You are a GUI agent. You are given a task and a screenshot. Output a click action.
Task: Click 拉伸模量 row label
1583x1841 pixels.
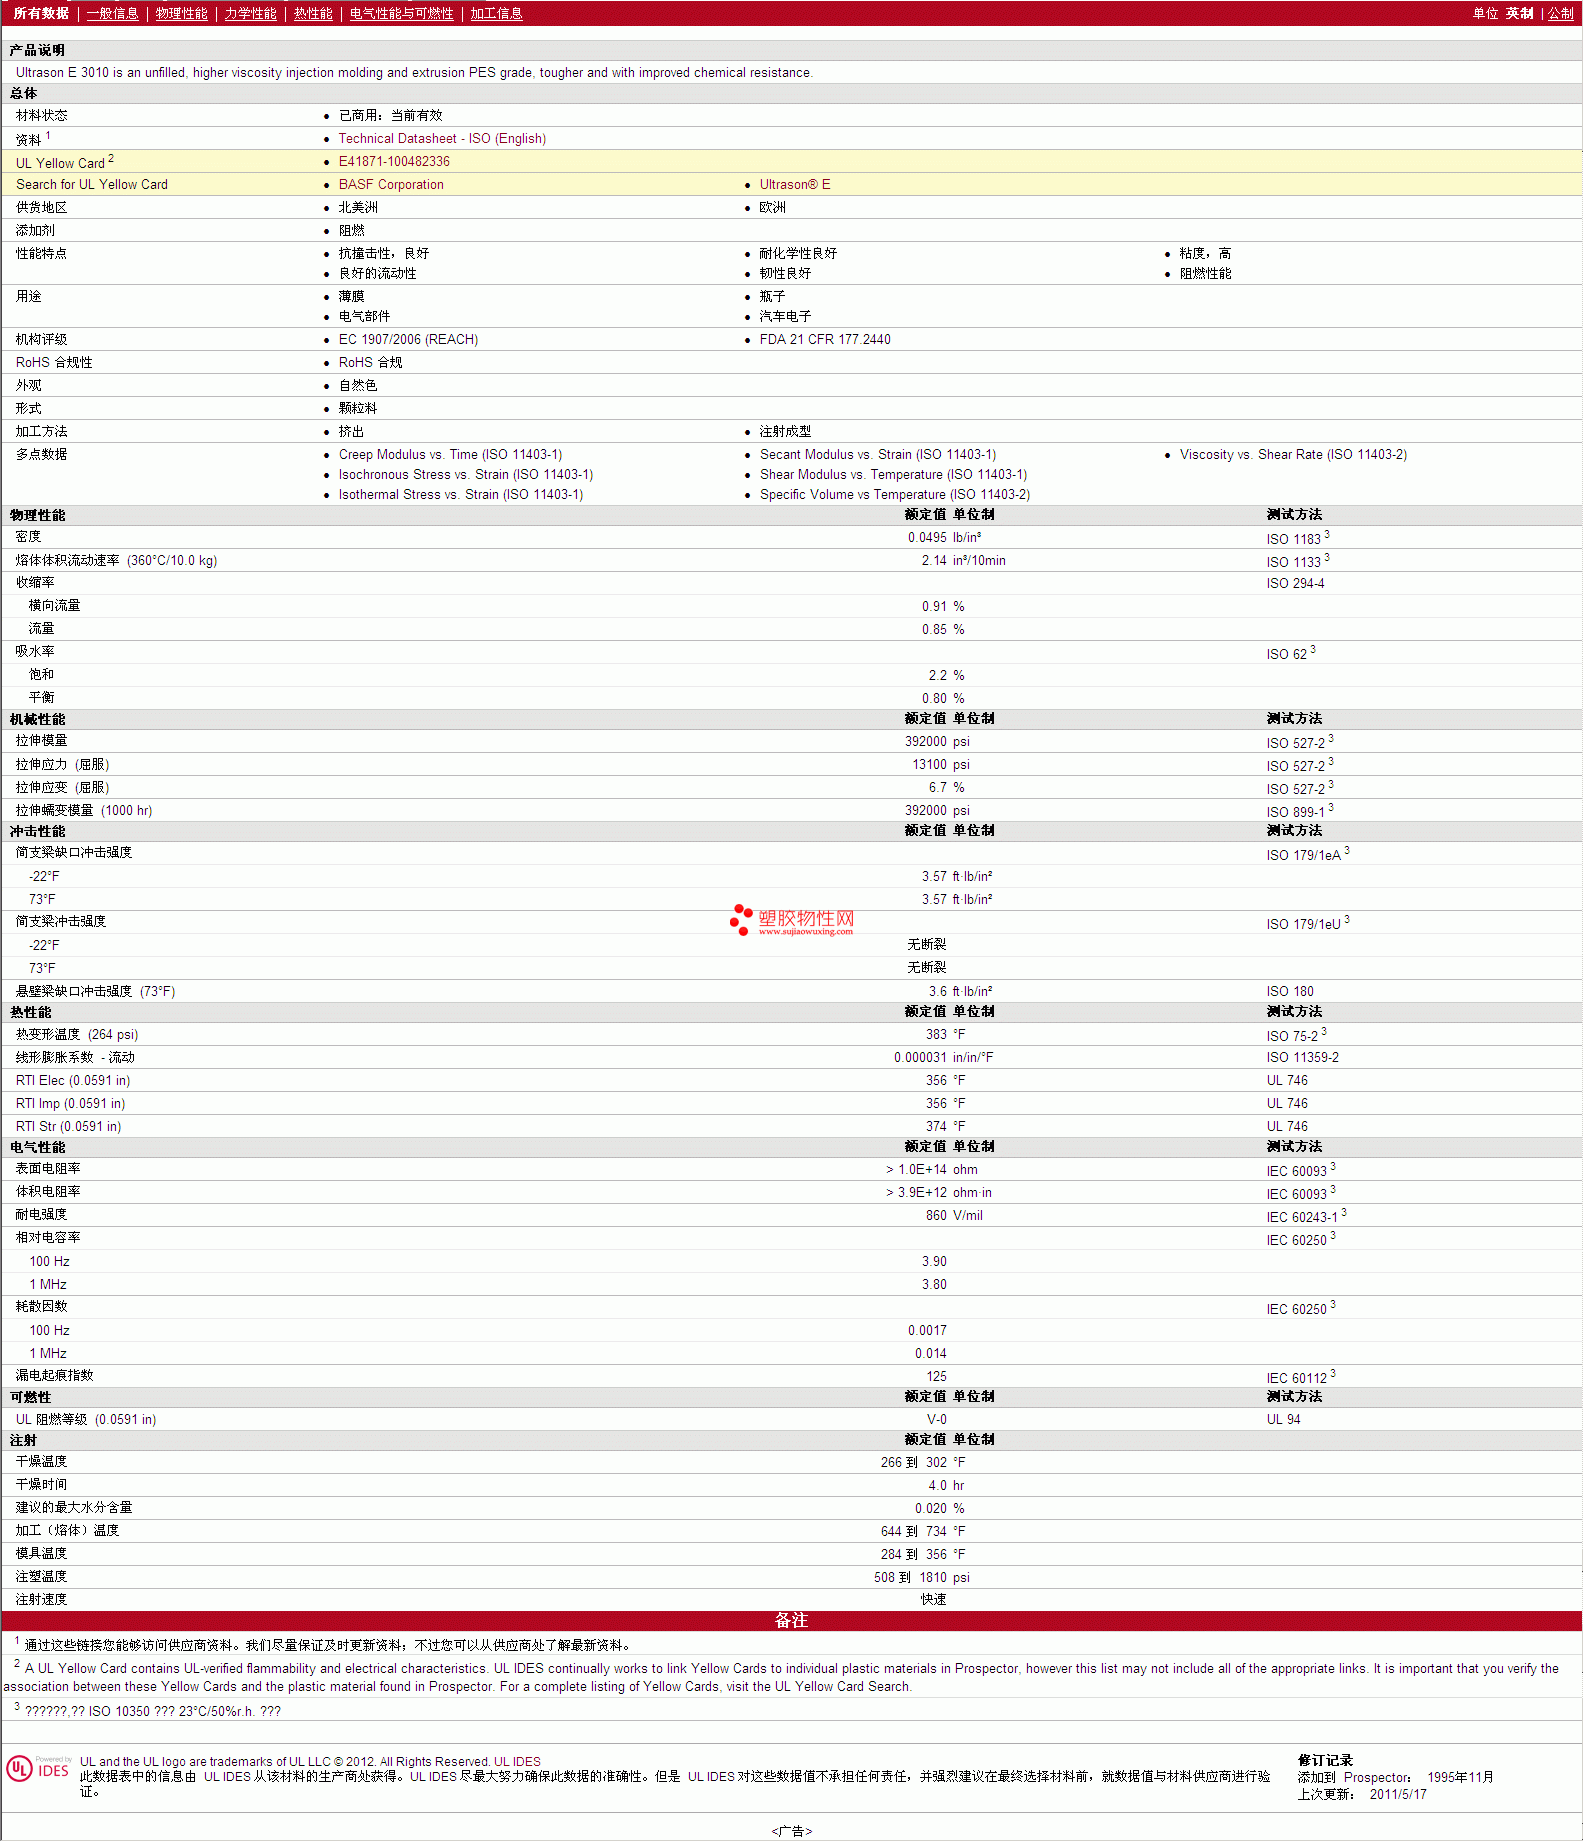click(42, 740)
